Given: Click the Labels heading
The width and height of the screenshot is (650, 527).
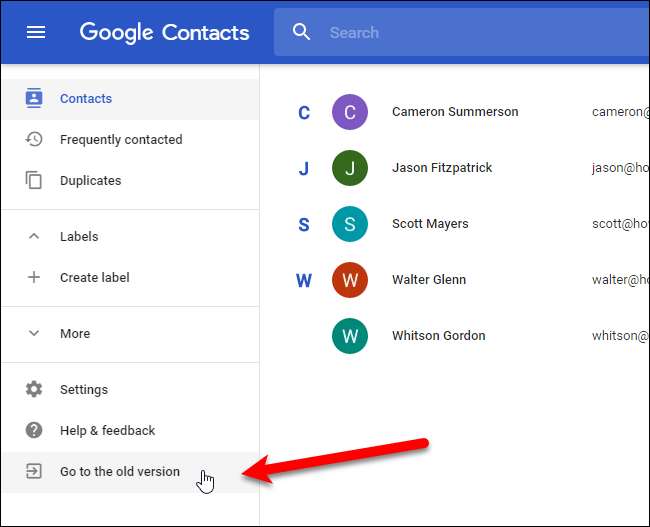Looking at the screenshot, I should click(79, 236).
